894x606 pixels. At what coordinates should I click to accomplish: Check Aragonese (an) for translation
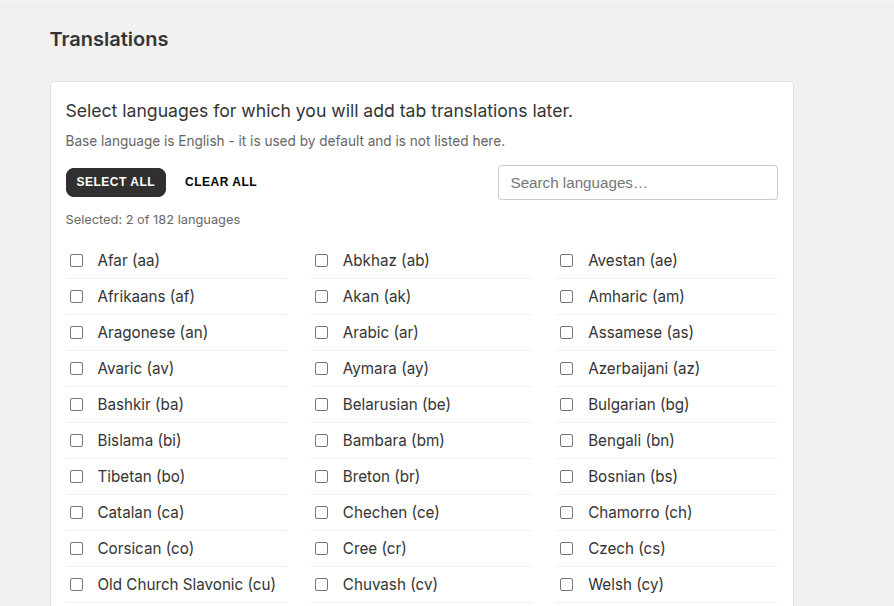tap(77, 332)
